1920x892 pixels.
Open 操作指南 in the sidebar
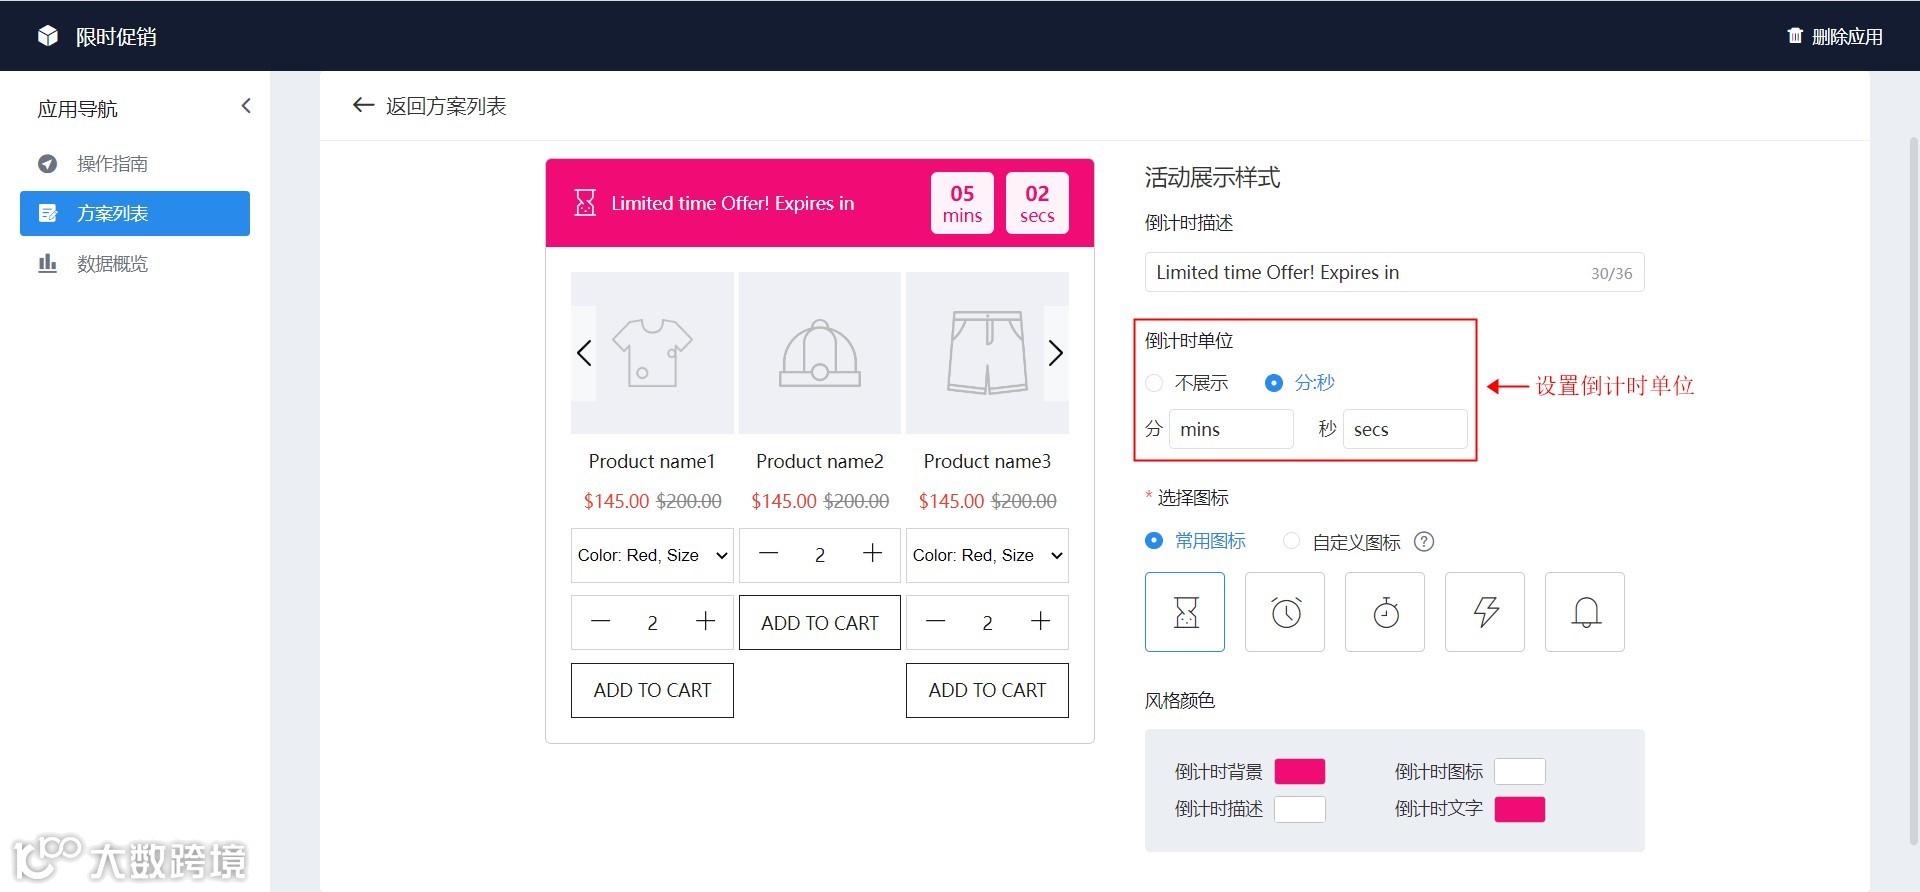point(135,163)
